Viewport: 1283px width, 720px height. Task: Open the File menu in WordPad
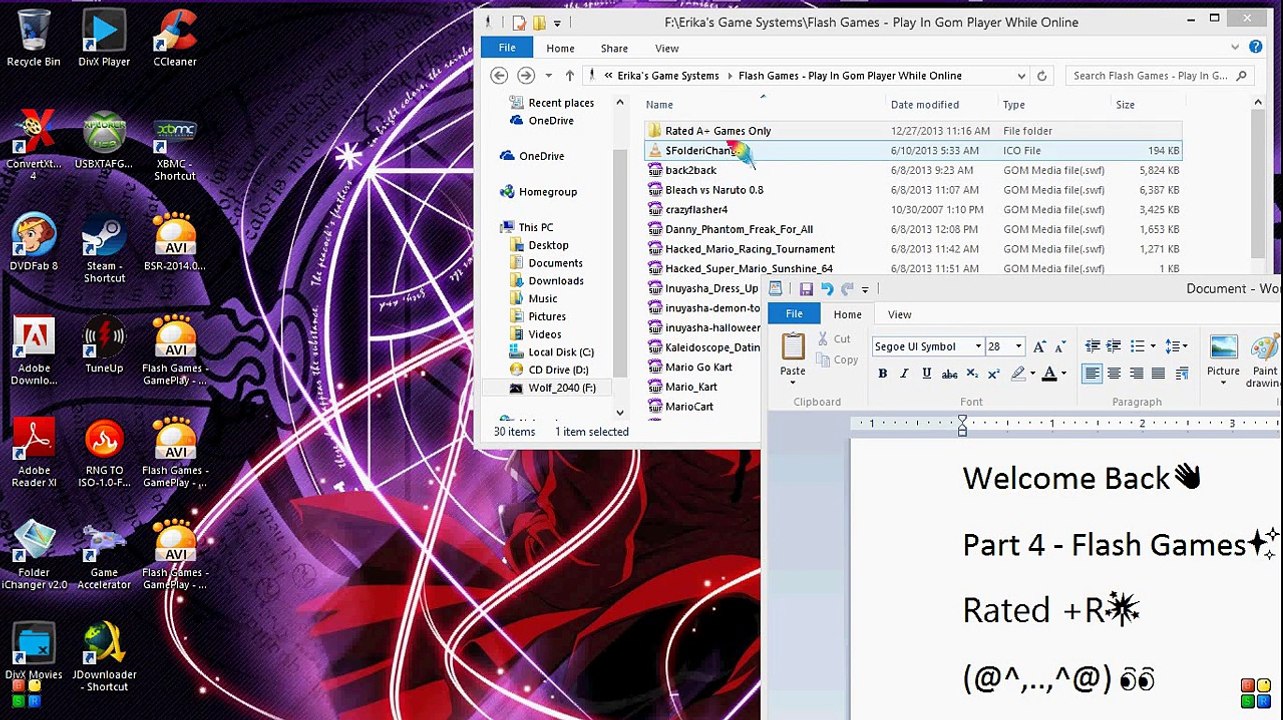click(794, 314)
